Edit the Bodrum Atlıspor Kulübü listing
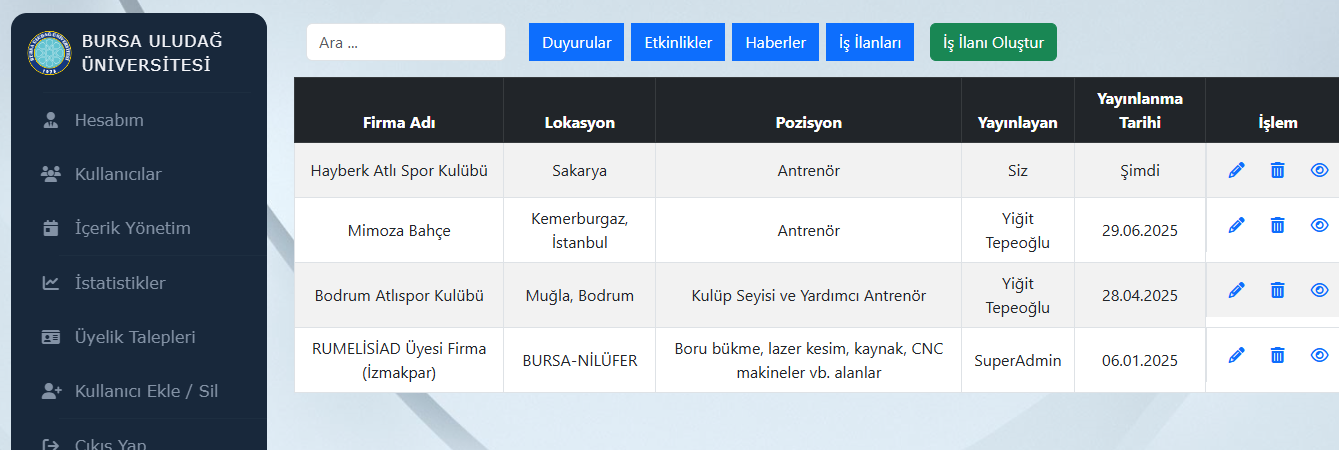The width and height of the screenshot is (1339, 450). 1236,290
